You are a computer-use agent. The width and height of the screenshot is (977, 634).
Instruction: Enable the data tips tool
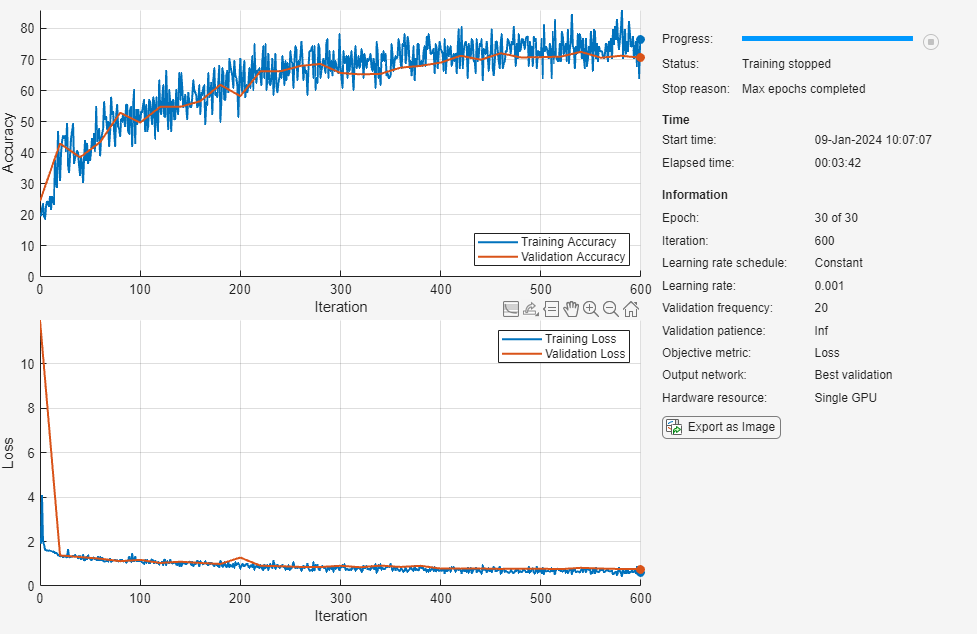(x=551, y=309)
